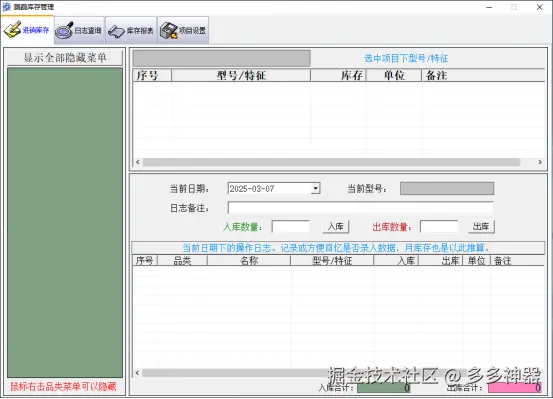553x399 pixels.
Task: Click the upper table 单位 column header
Action: pos(394,75)
